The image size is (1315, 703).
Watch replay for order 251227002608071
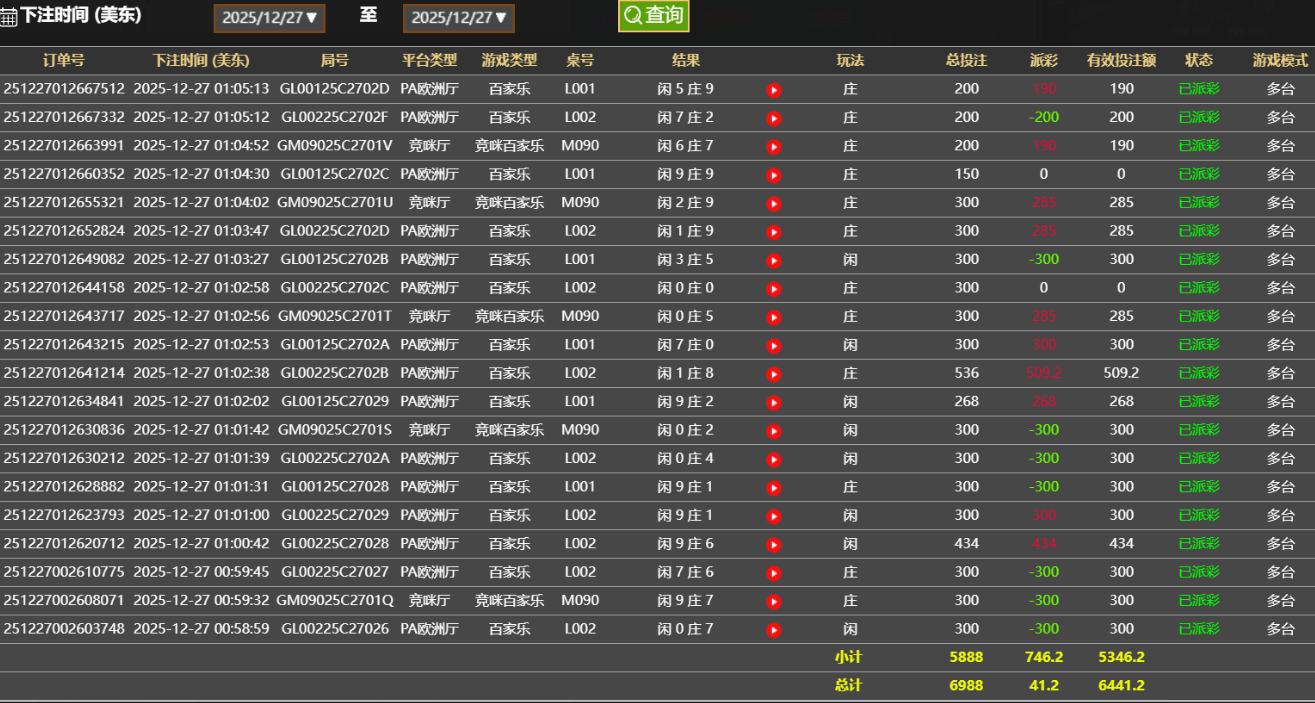[774, 602]
